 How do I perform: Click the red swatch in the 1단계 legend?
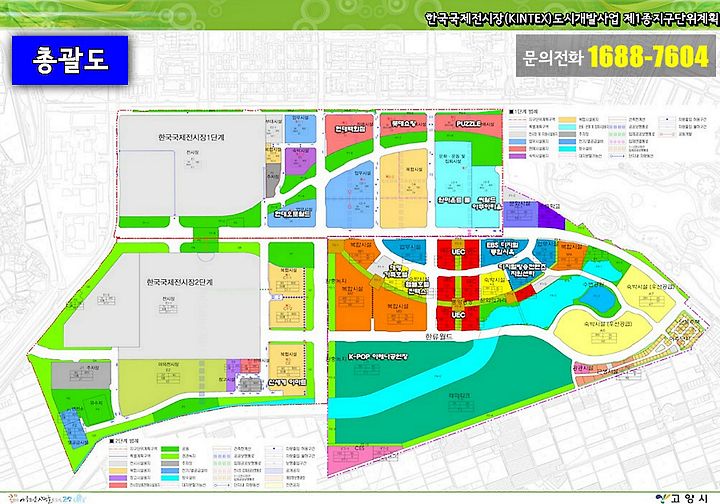tap(518, 148)
